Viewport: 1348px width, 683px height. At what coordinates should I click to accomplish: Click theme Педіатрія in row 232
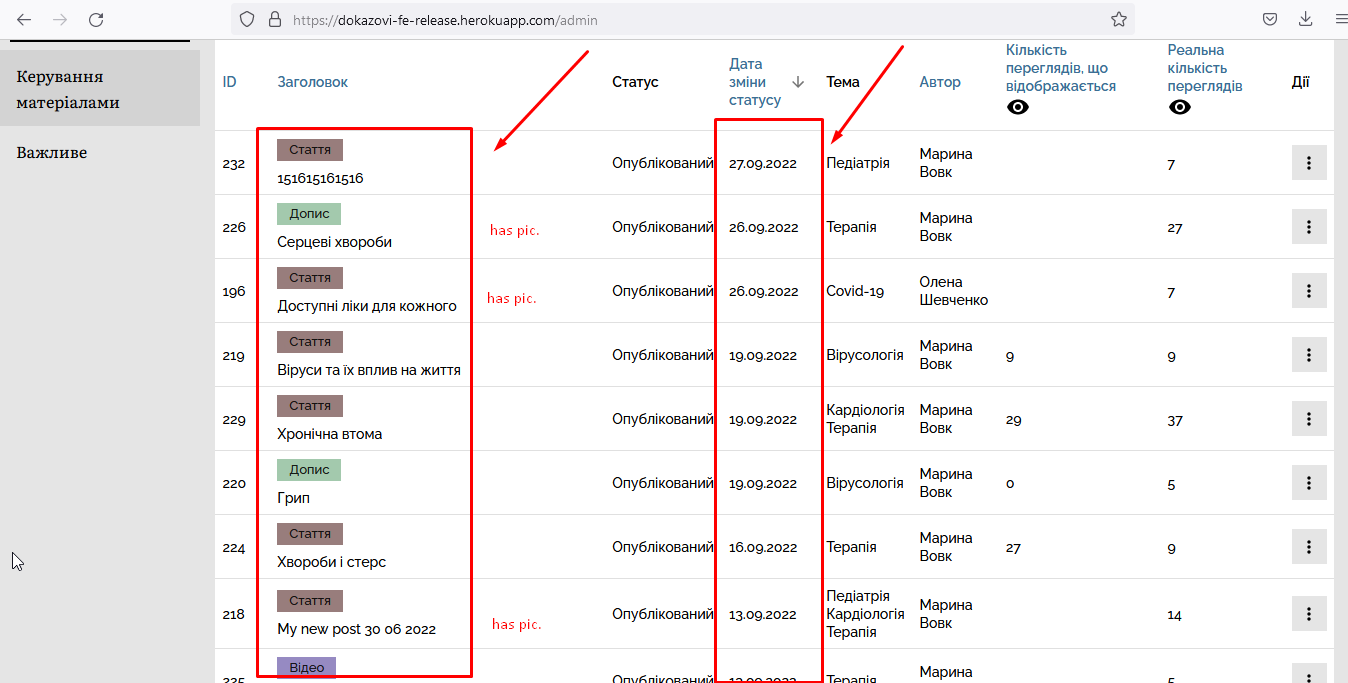point(858,163)
